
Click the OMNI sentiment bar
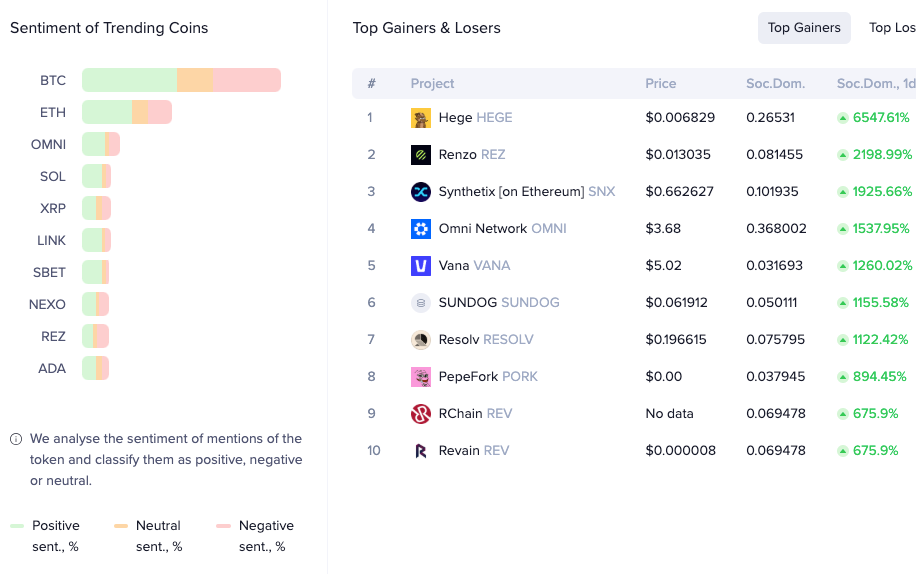point(101,144)
